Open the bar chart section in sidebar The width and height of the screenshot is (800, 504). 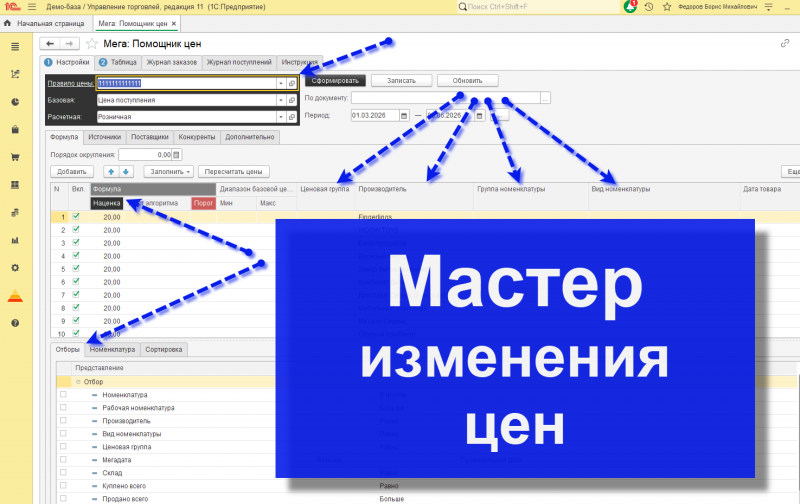coord(15,240)
